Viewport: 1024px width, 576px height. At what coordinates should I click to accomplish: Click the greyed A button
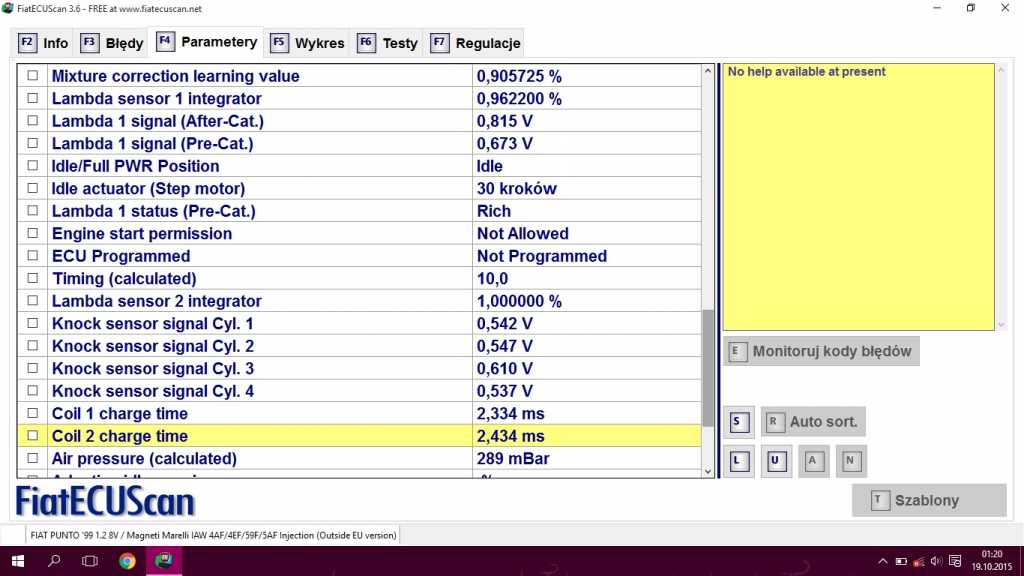(813, 461)
